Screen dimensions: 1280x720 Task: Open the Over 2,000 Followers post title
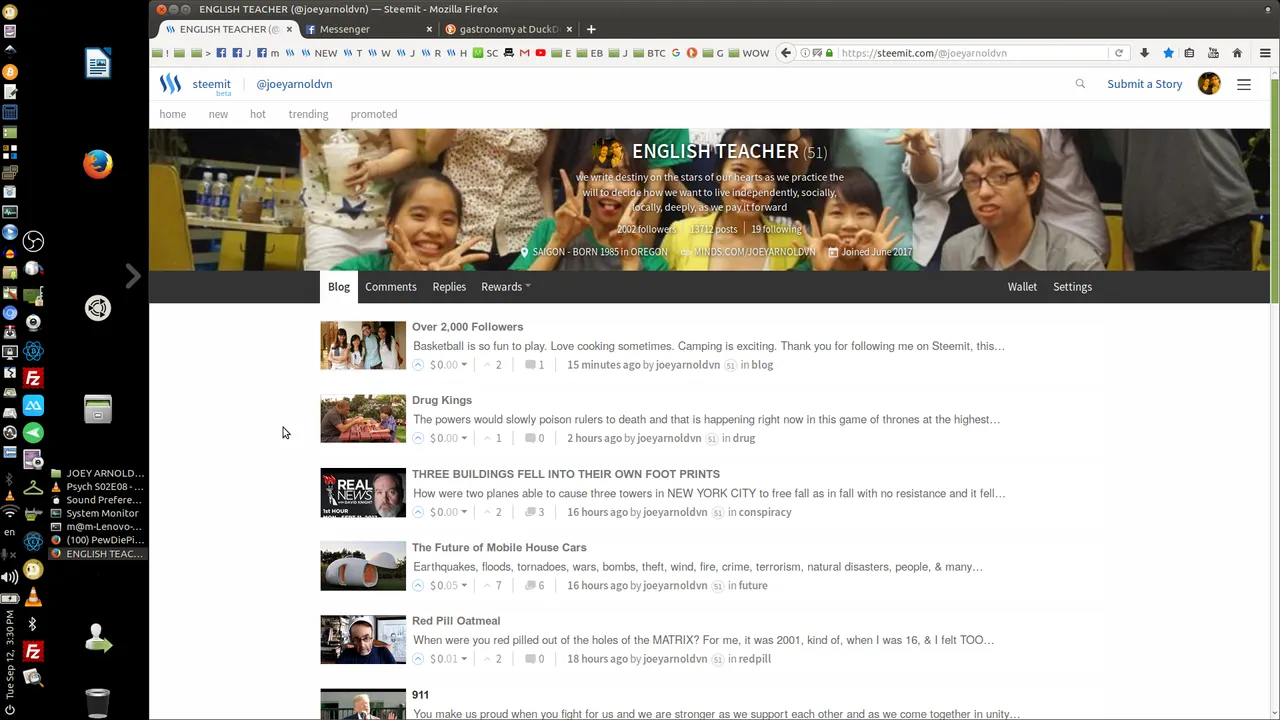pyautogui.click(x=467, y=327)
